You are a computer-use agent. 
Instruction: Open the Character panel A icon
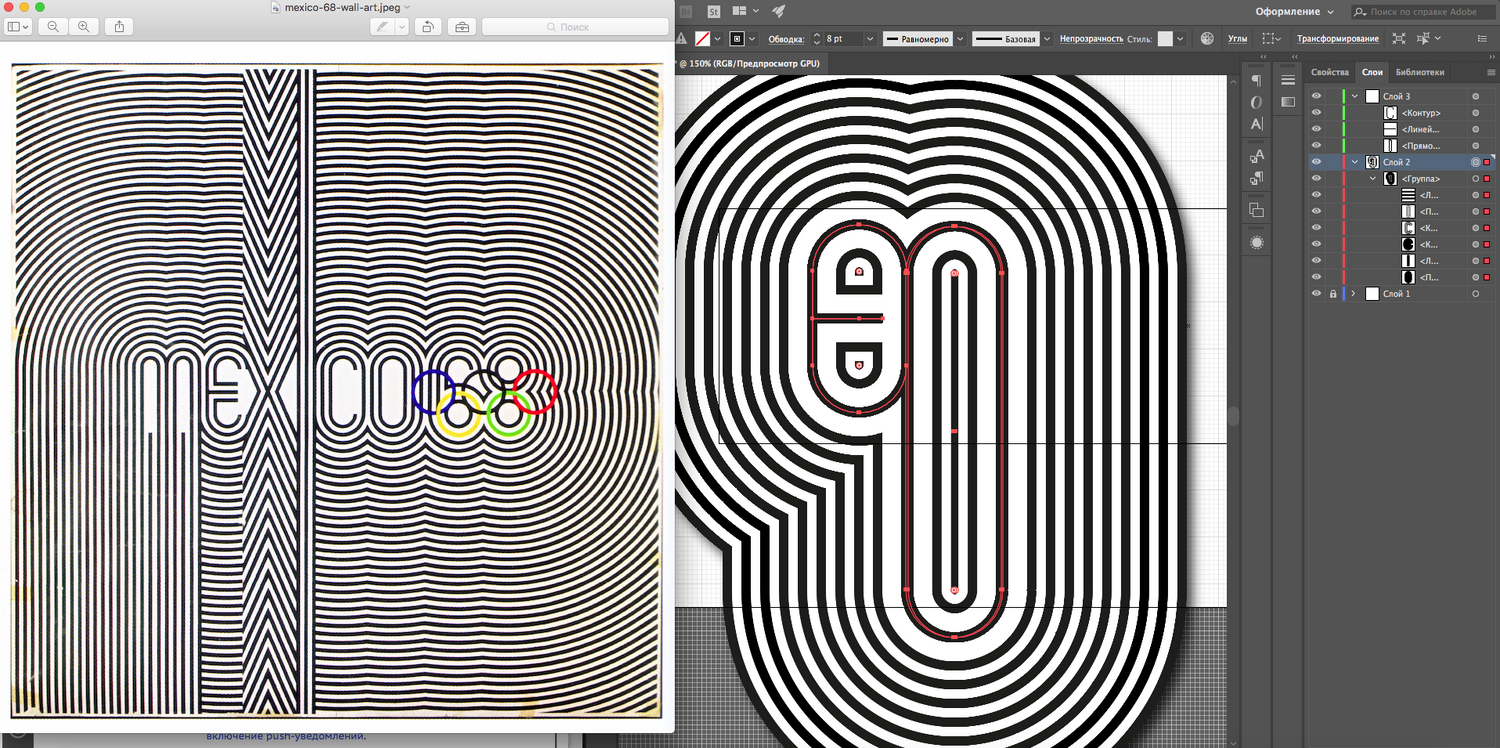[1257, 124]
